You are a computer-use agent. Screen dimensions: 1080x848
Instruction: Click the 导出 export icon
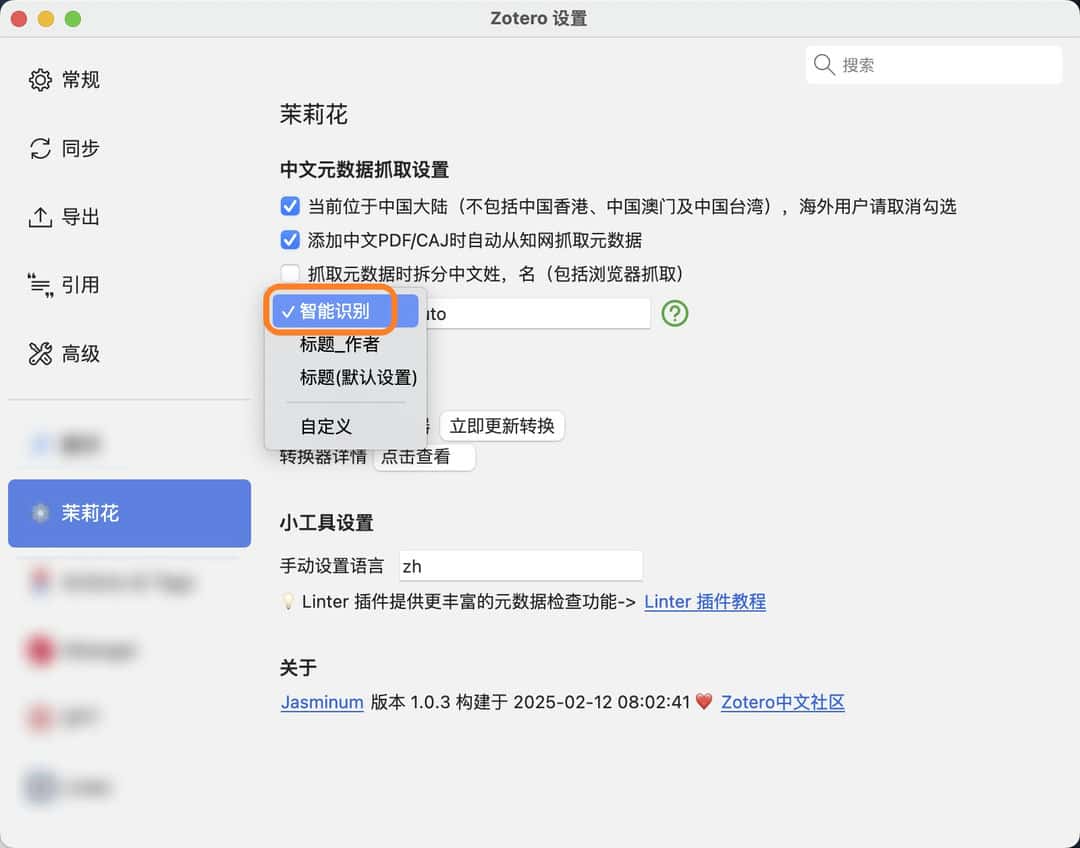tap(38, 216)
